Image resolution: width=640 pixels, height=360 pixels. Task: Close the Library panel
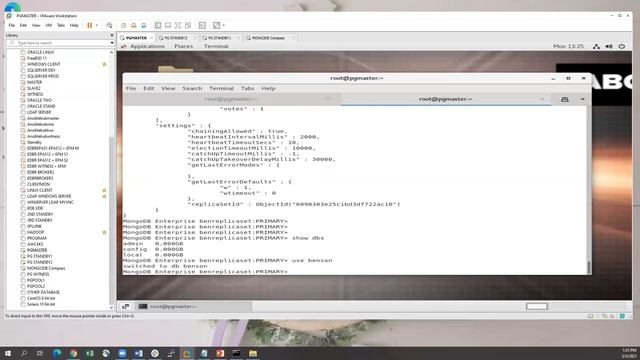click(x=112, y=36)
